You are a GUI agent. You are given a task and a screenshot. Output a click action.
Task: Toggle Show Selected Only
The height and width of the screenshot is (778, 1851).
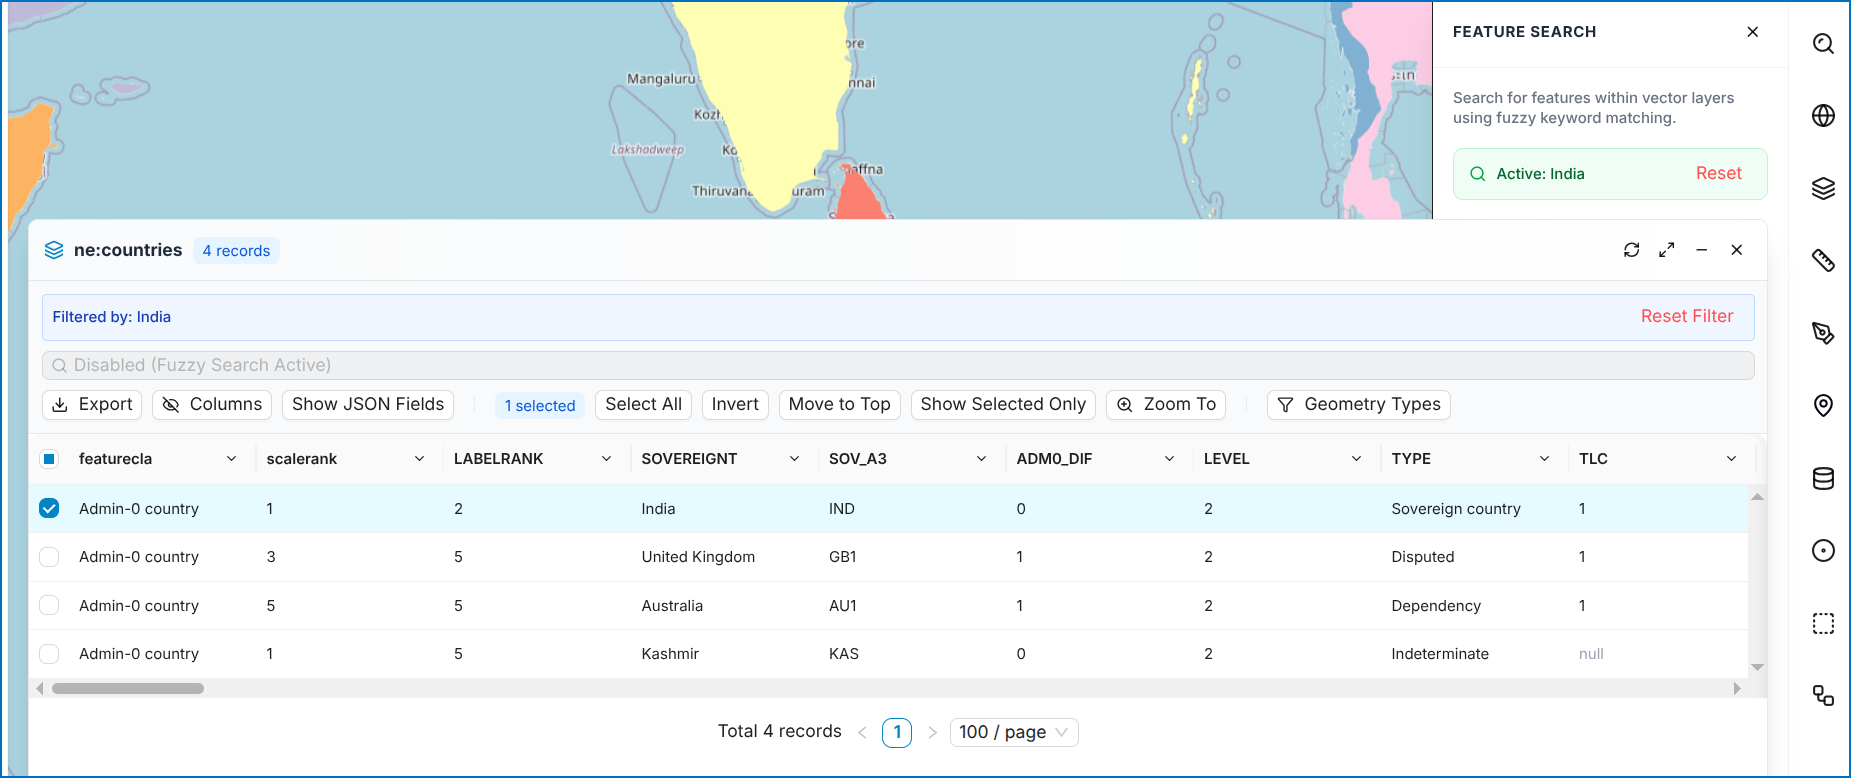point(1003,405)
